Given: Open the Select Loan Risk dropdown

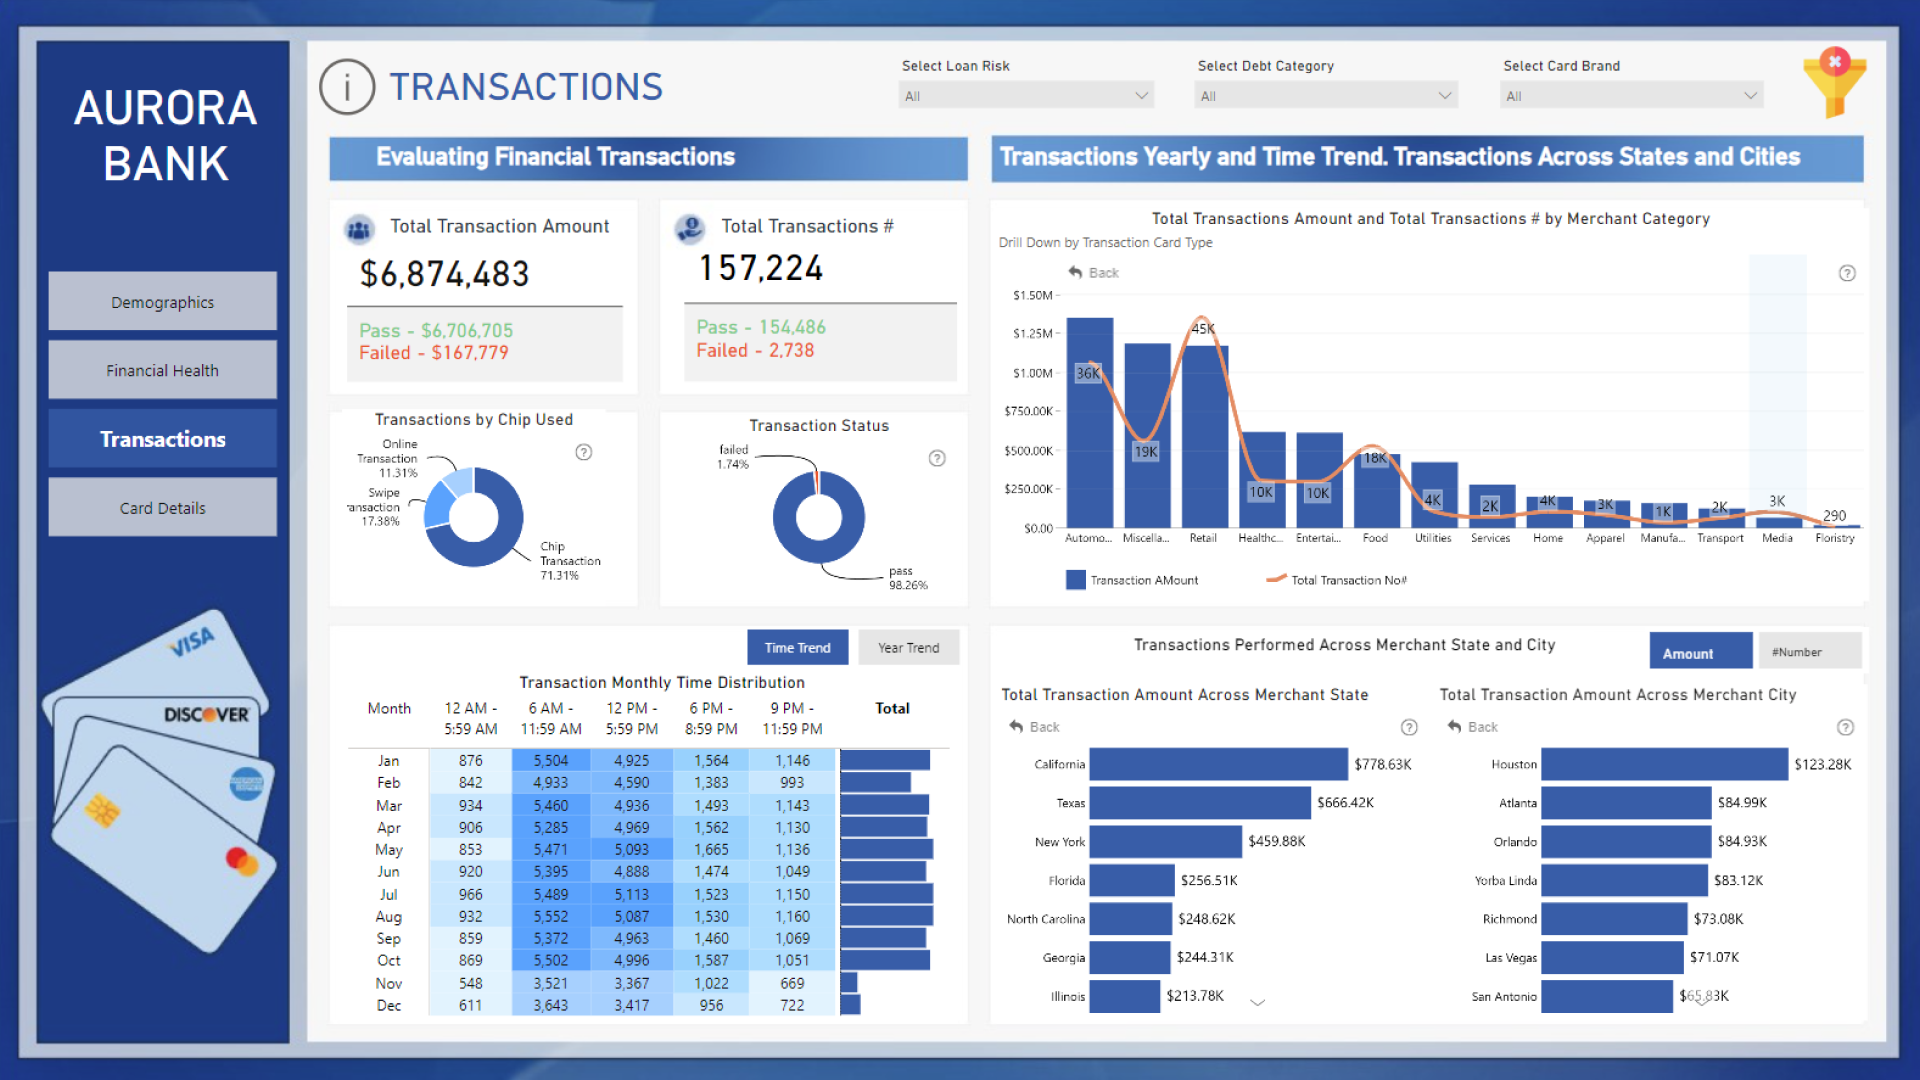Looking at the screenshot, I should pyautogui.click(x=1026, y=96).
